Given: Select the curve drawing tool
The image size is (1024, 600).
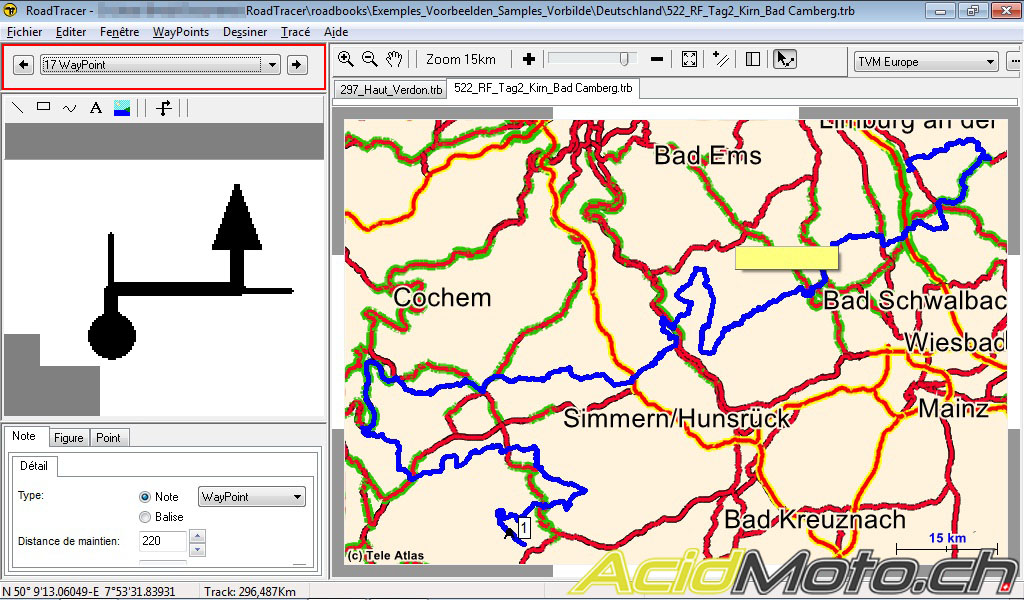Looking at the screenshot, I should 69,108.
